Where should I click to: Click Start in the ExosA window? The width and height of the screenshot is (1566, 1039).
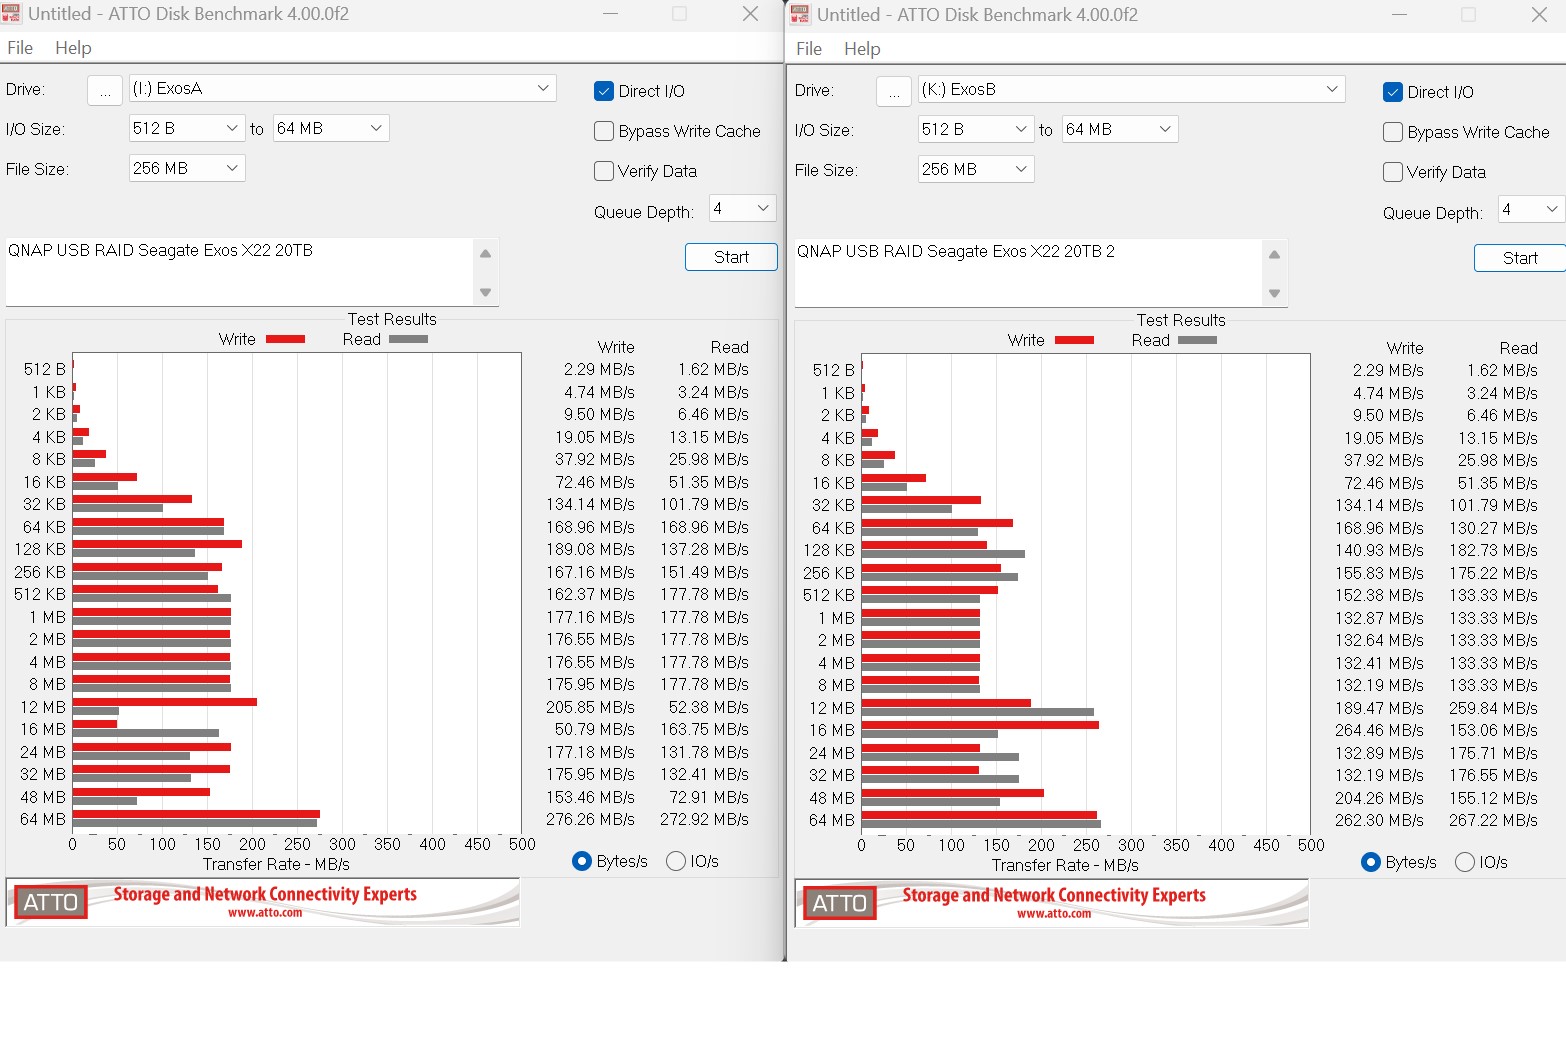731,257
